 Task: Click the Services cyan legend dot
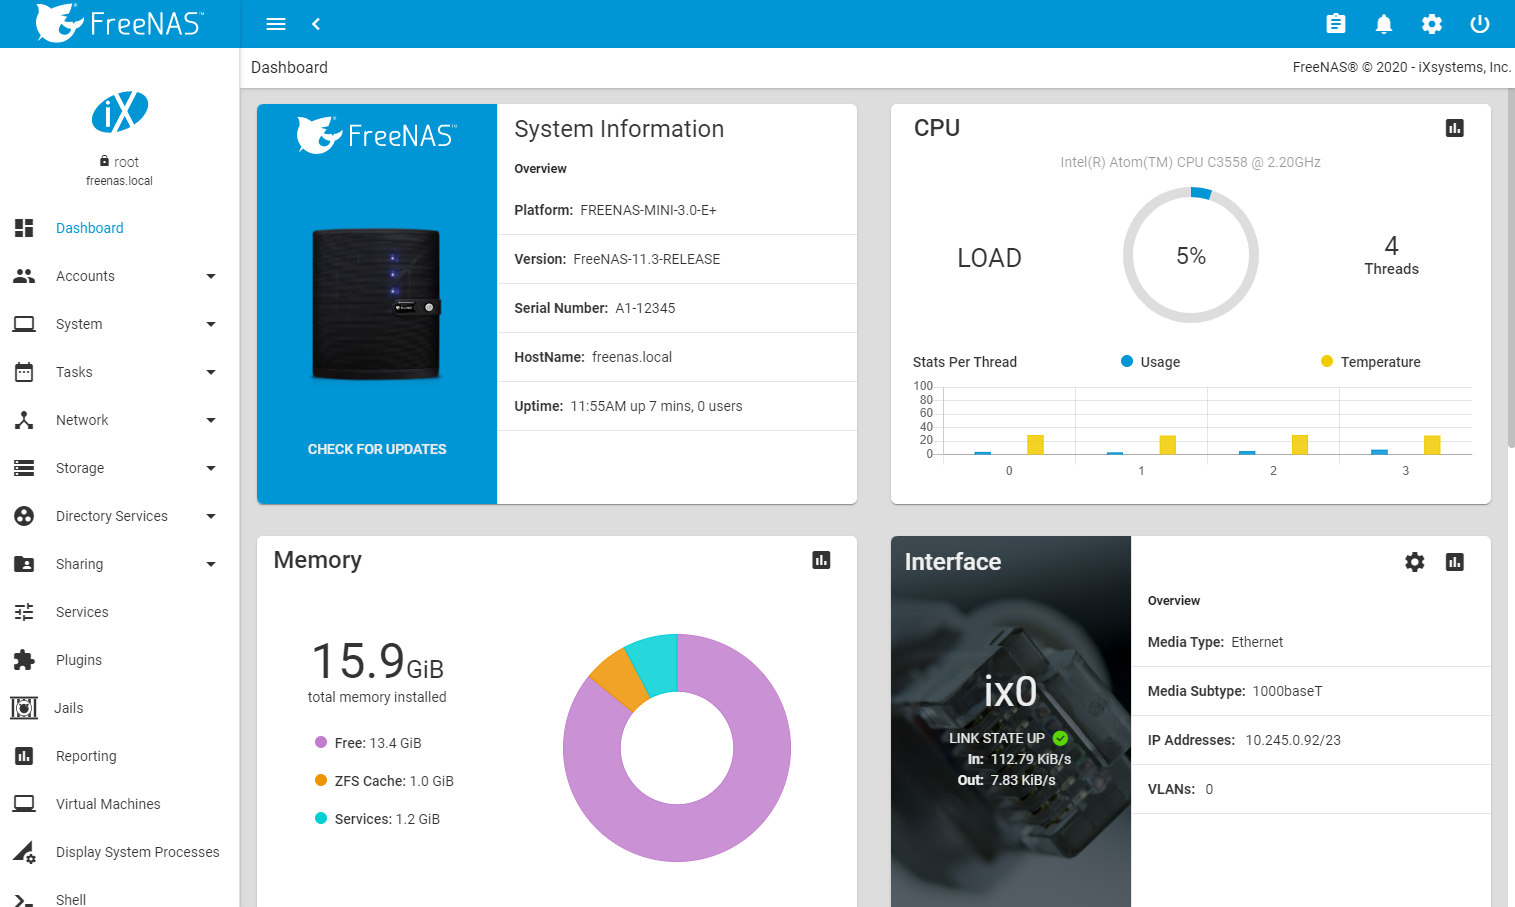click(321, 818)
